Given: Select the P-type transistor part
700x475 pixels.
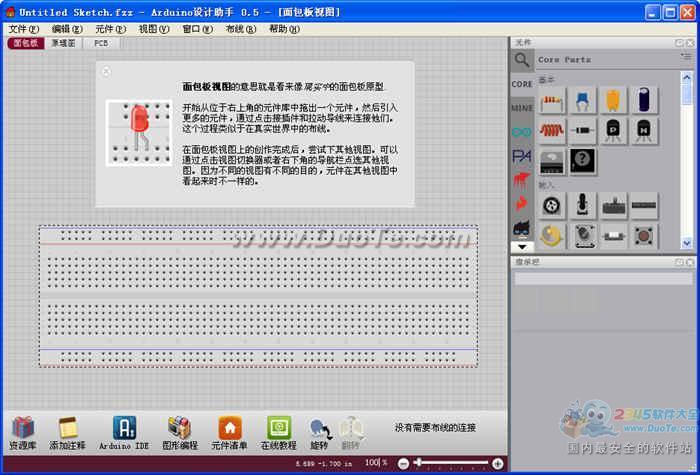Looking at the screenshot, I should pyautogui.click(x=613, y=131).
